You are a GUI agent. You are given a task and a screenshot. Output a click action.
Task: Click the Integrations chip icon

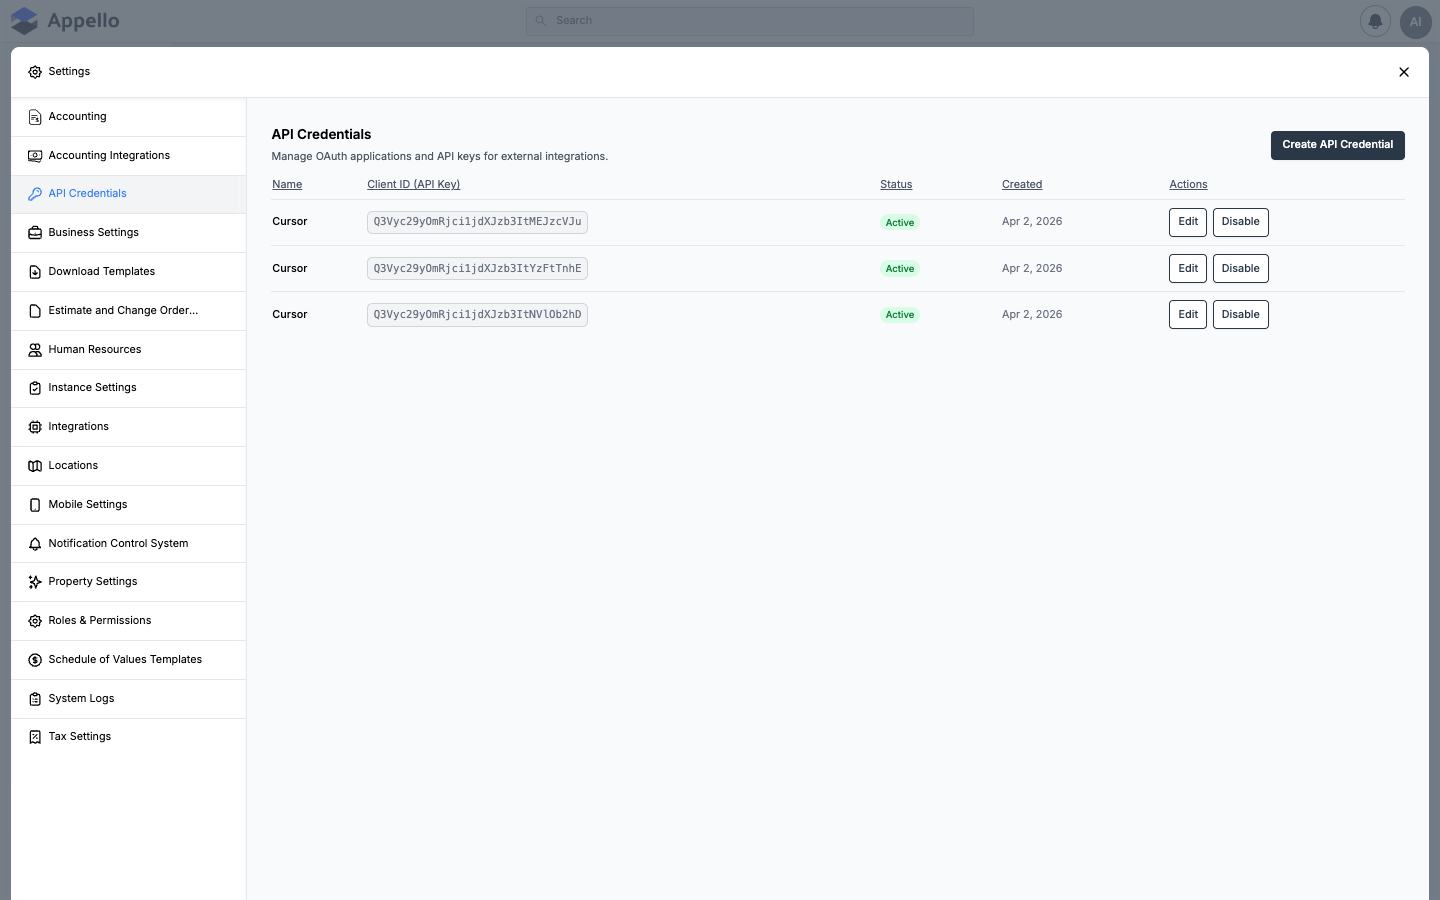[35, 427]
